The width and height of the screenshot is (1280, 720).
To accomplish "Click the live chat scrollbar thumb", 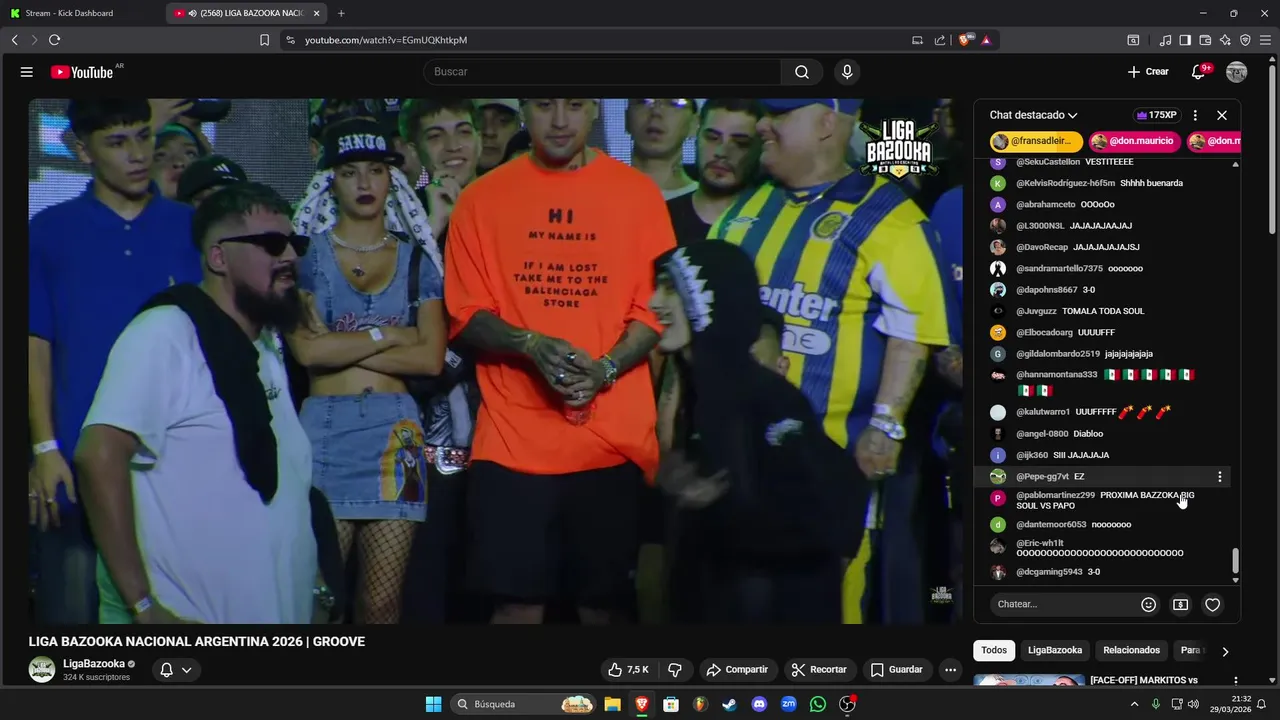I will click(1235, 561).
